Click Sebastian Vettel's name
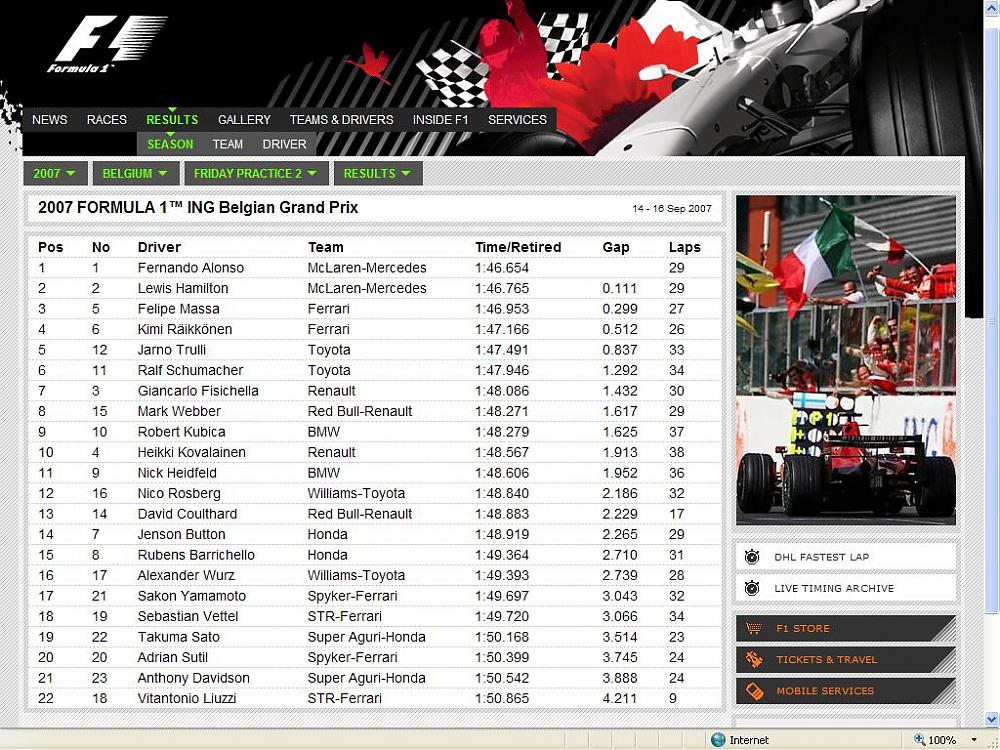Screen dimensions: 1000x750 pos(188,616)
